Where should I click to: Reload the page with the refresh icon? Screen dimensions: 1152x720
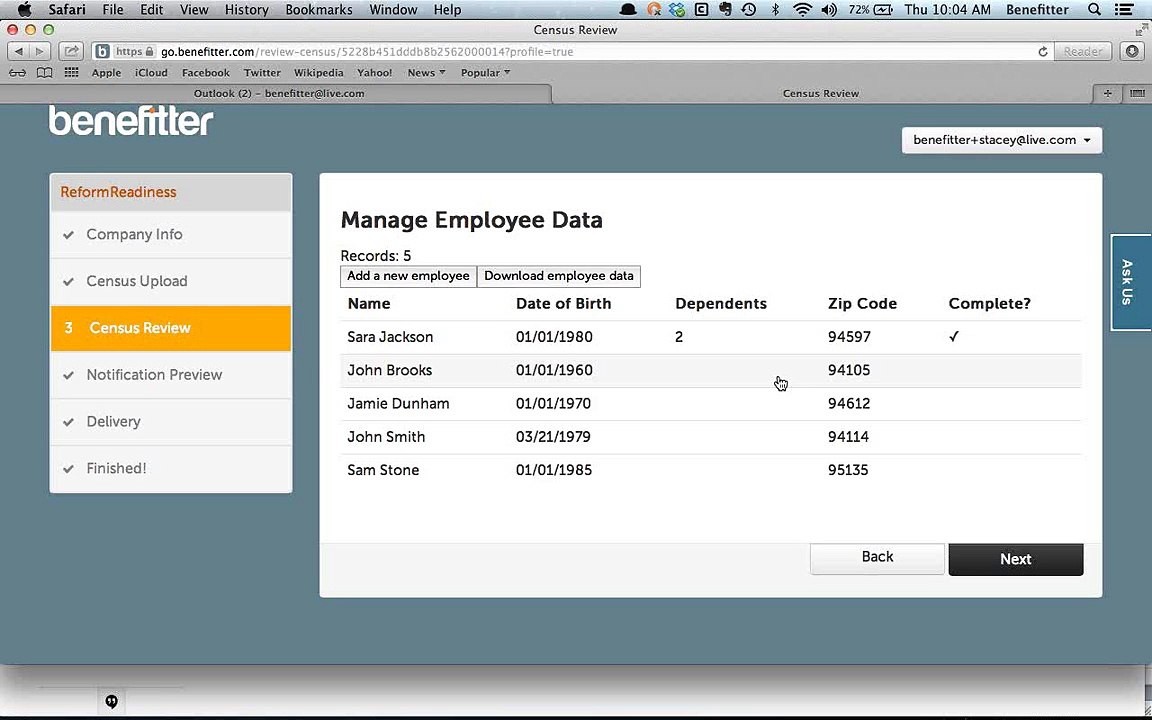coord(1043,51)
